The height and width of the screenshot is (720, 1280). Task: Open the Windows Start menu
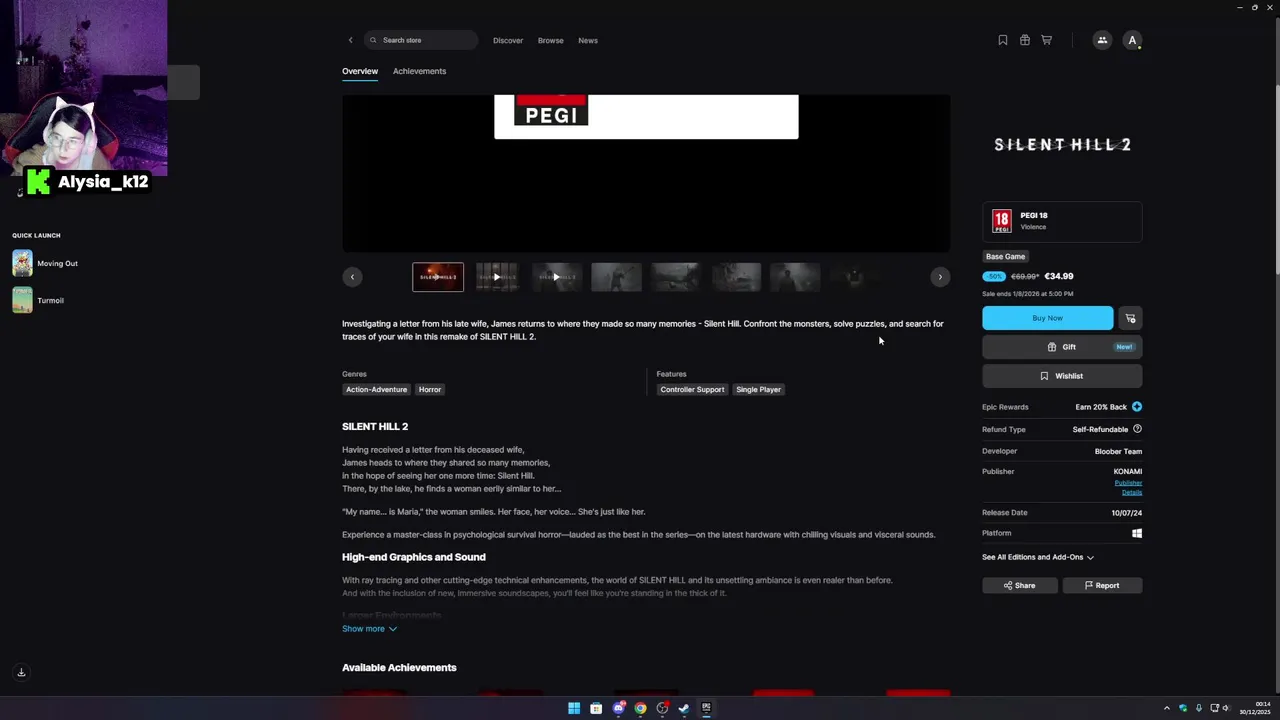(x=574, y=708)
